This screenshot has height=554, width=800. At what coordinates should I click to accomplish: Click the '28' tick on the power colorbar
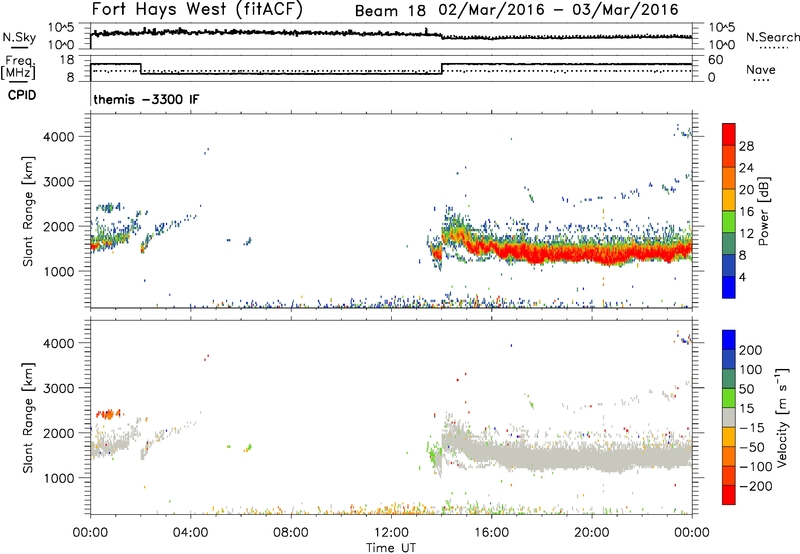(x=746, y=146)
